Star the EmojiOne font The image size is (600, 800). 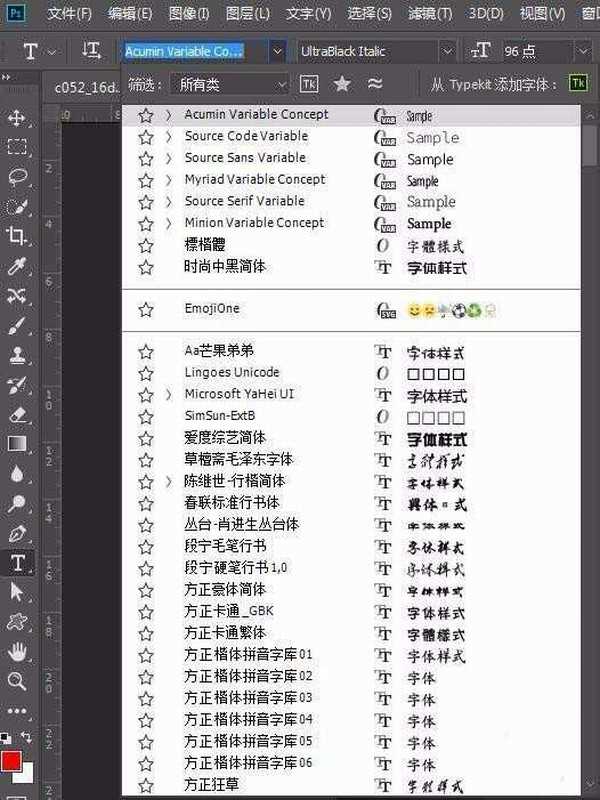pyautogui.click(x=146, y=310)
